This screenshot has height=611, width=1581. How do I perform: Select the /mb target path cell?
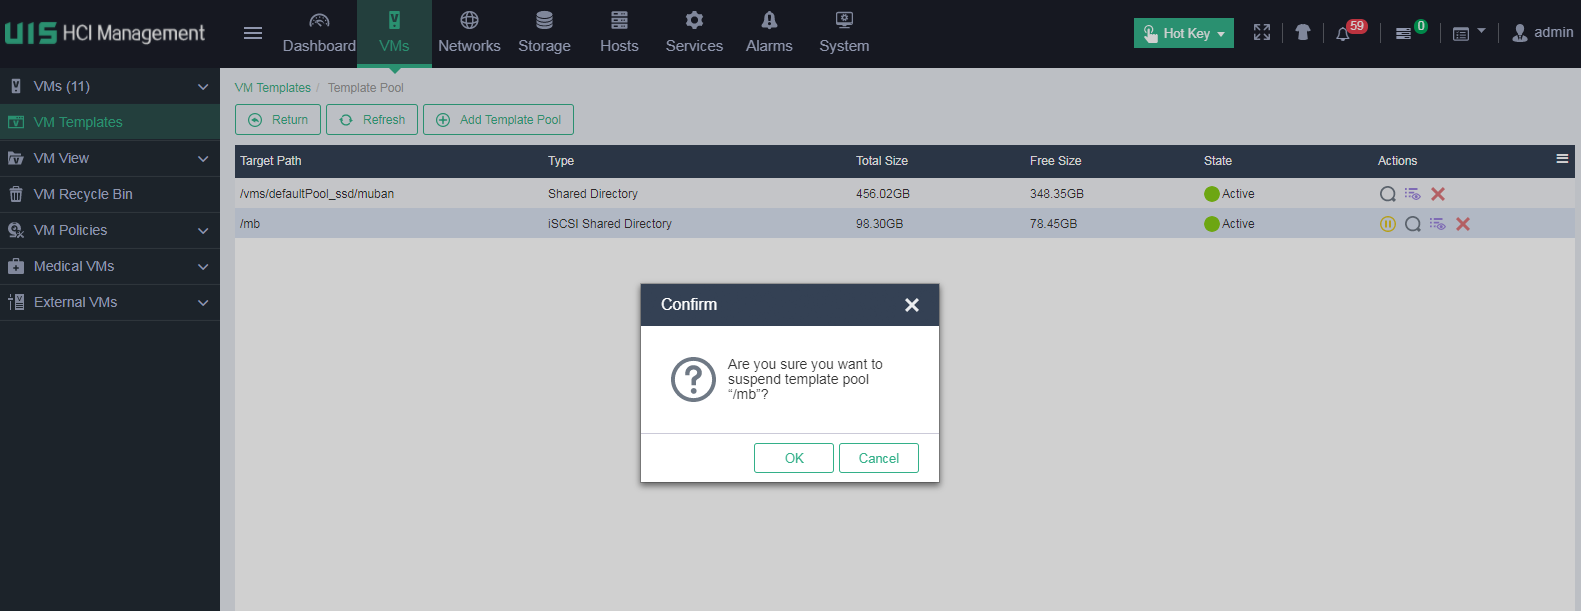coord(250,224)
